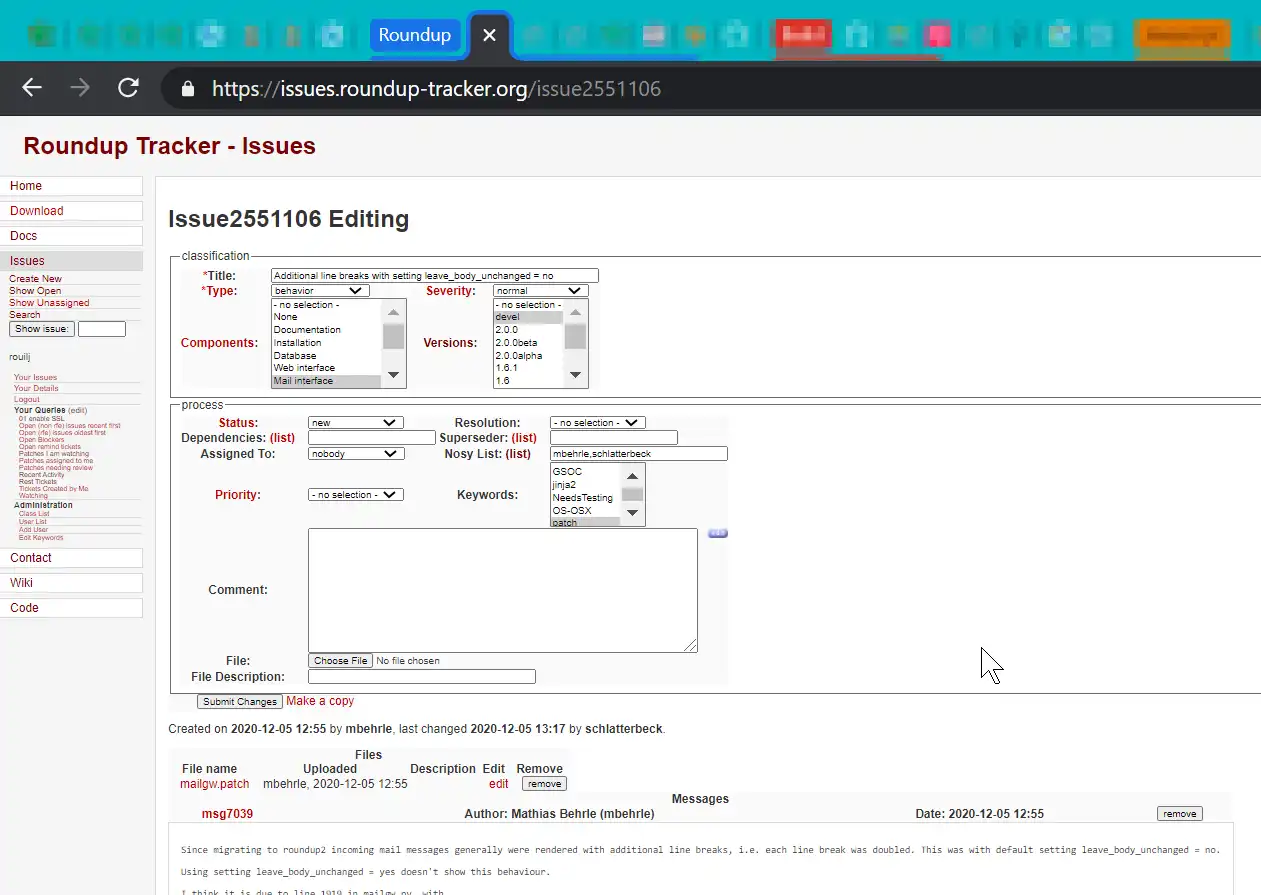Viewport: 1261px width, 895px height.
Task: Open the Home menu item
Action: [71, 186]
